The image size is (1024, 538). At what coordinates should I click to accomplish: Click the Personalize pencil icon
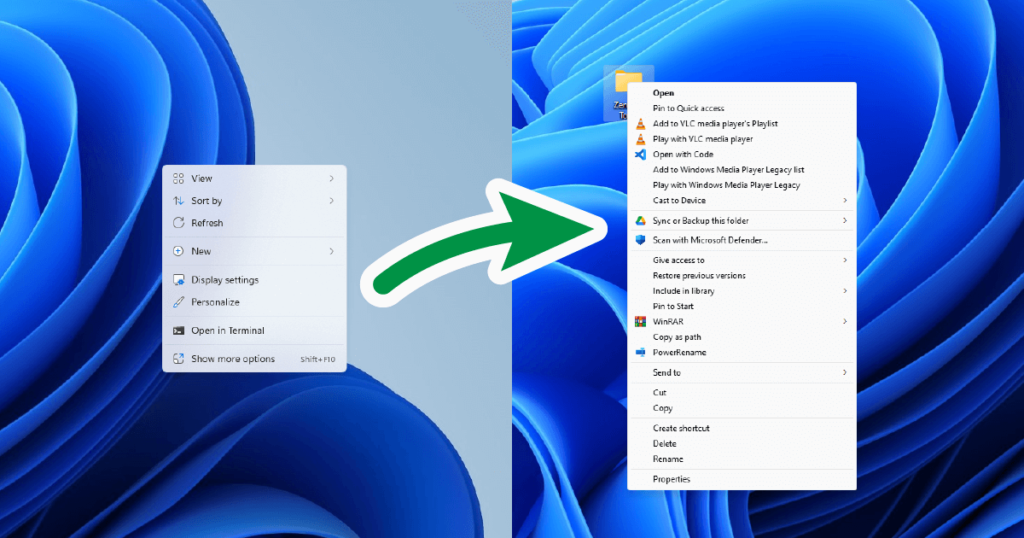(x=178, y=302)
